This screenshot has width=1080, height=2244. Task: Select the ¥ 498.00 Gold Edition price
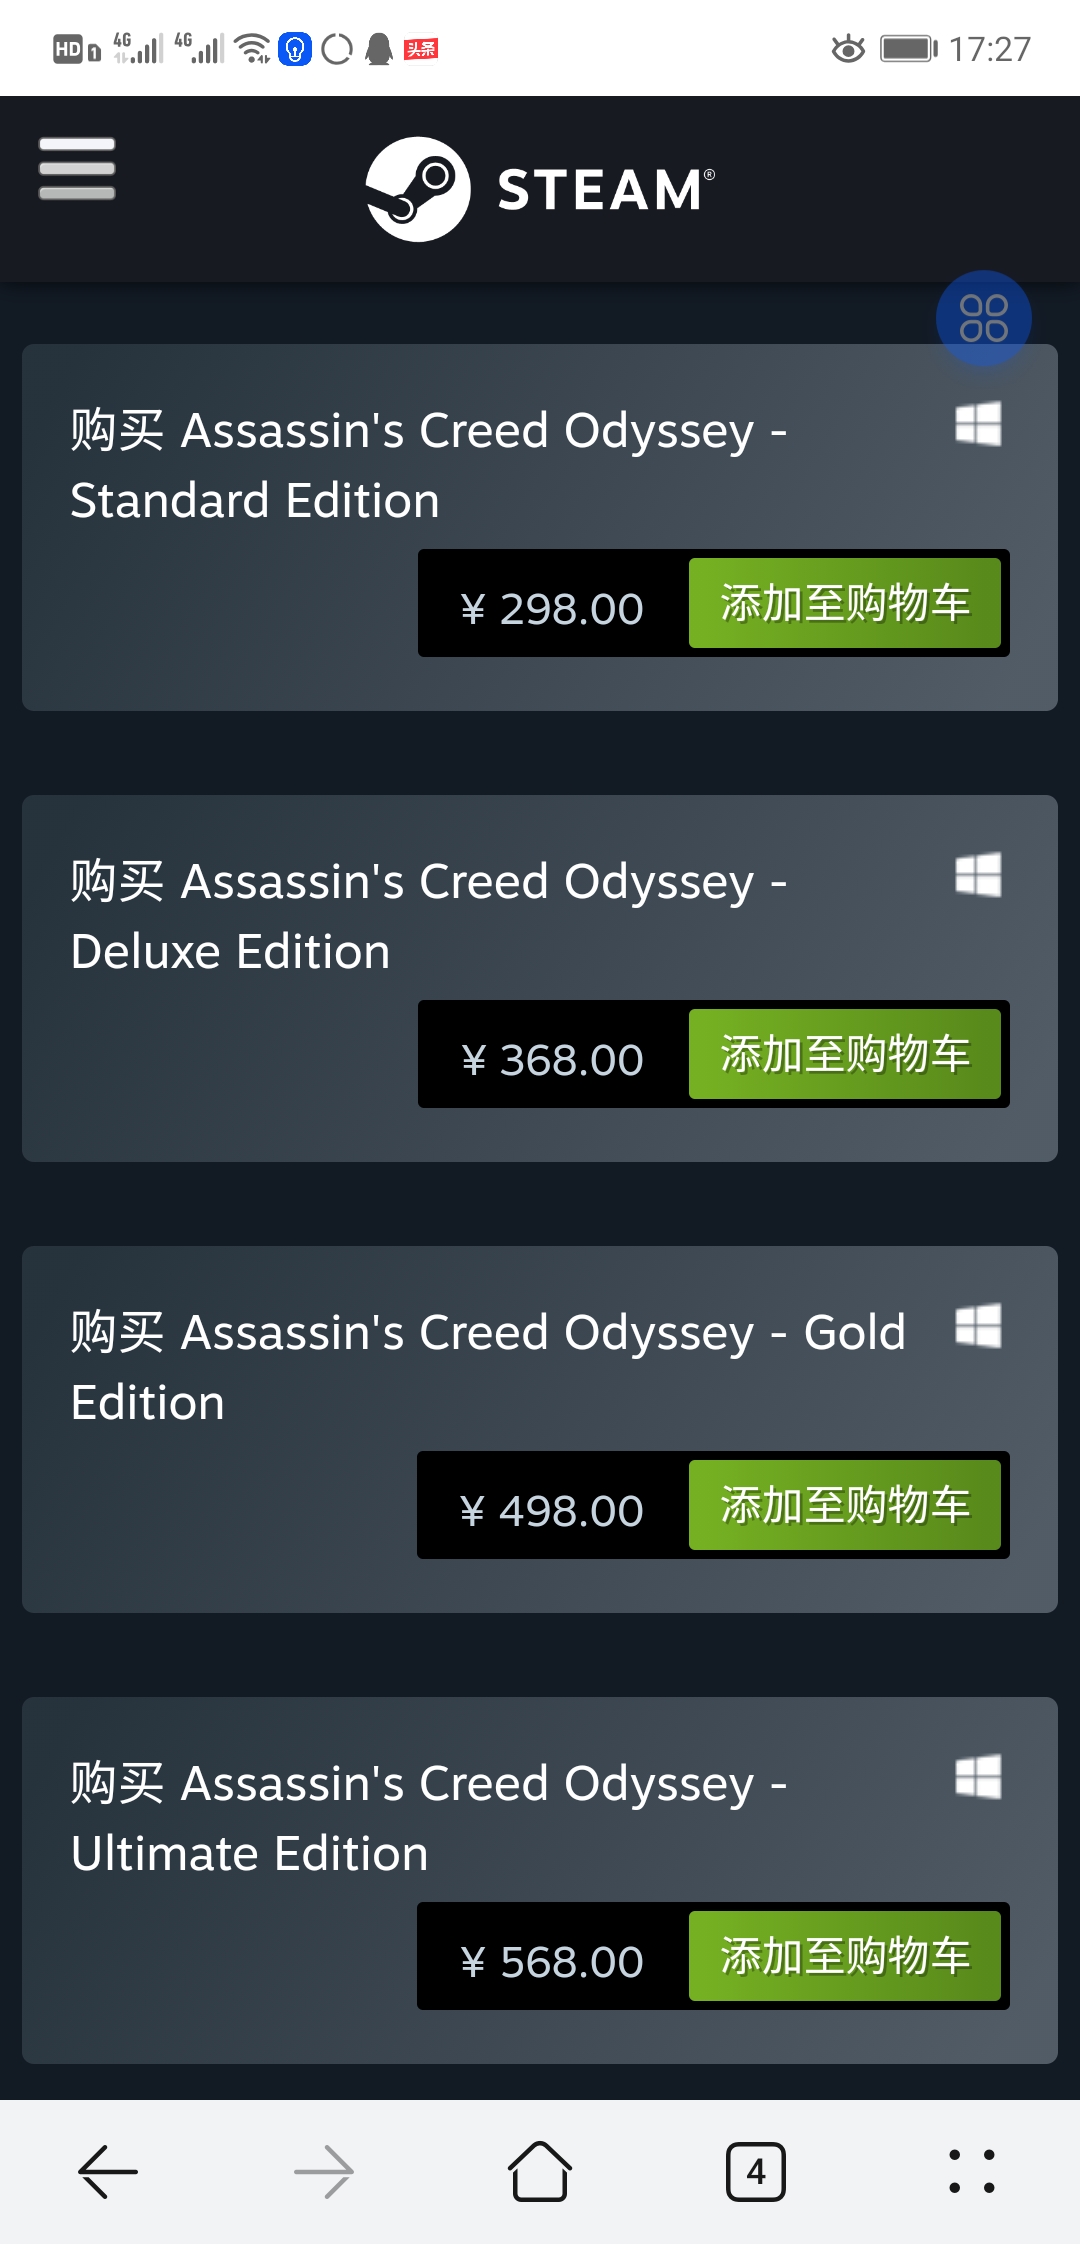(552, 1511)
